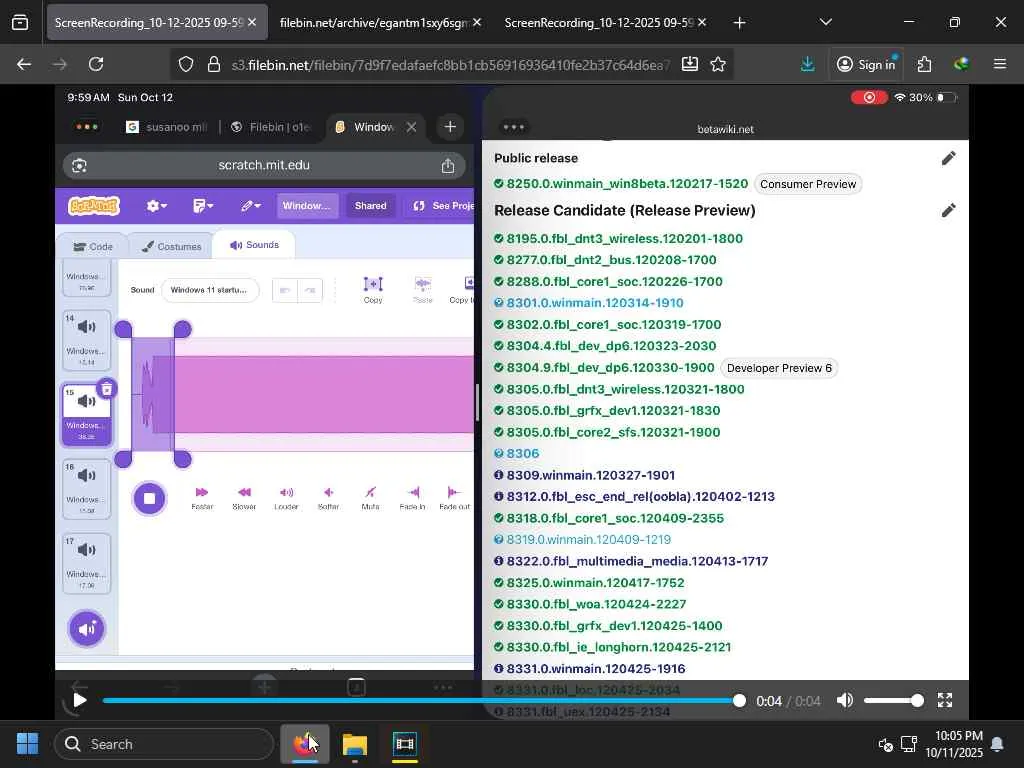Click the video progress seek bar
Screen dimensions: 1024x768
click(421, 701)
